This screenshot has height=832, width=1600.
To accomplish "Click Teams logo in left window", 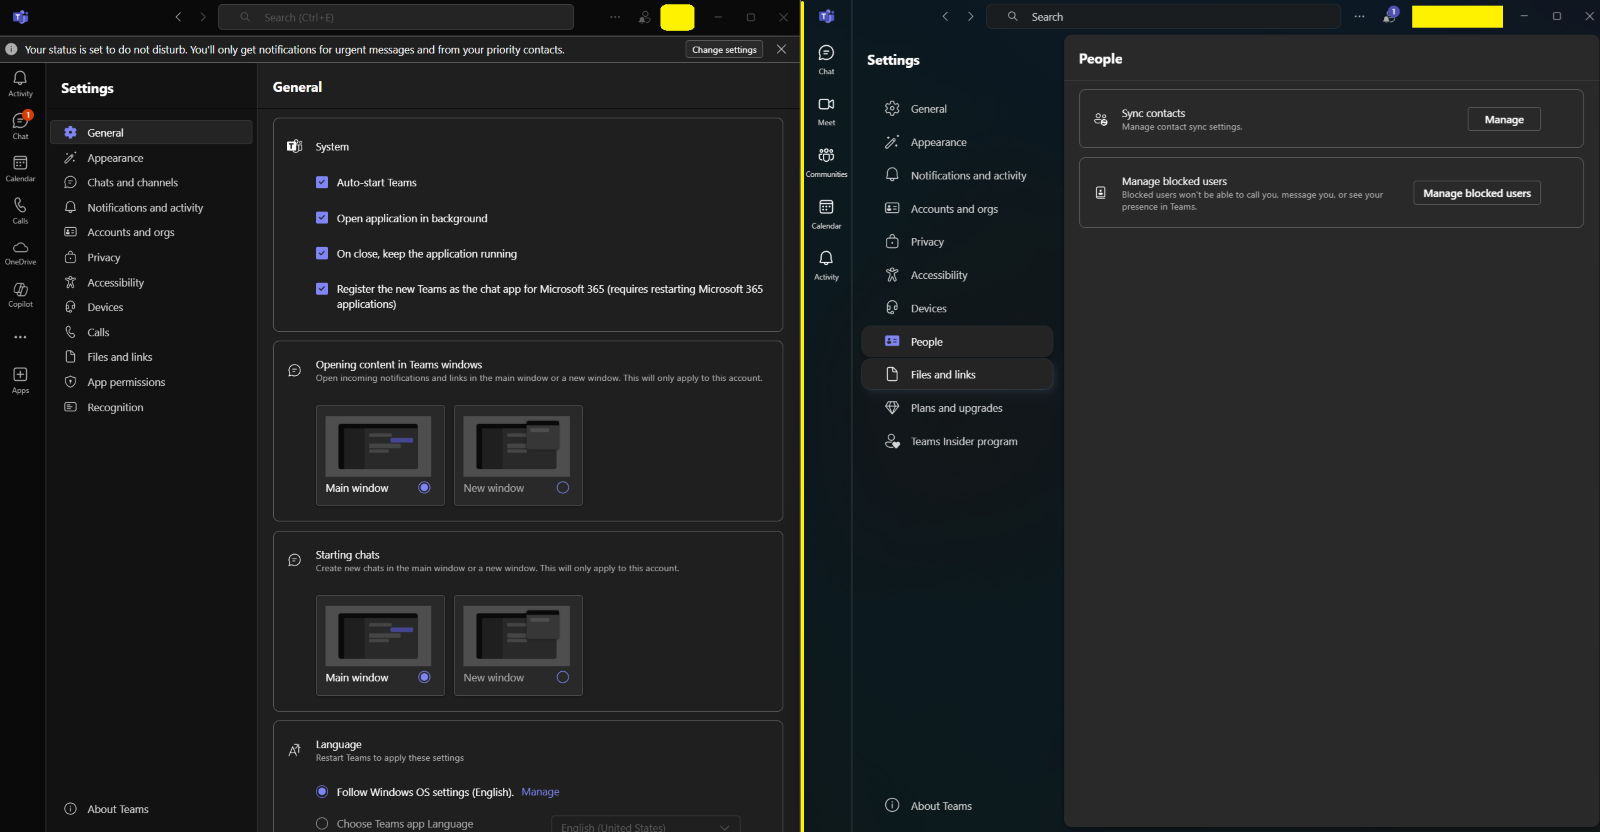I will [x=20, y=17].
